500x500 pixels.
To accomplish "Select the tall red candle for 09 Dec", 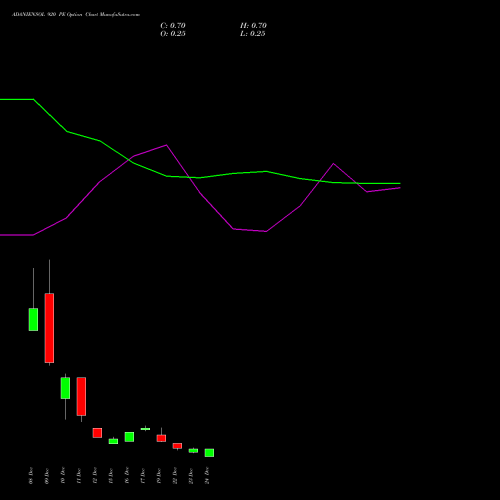I will pos(49,328).
